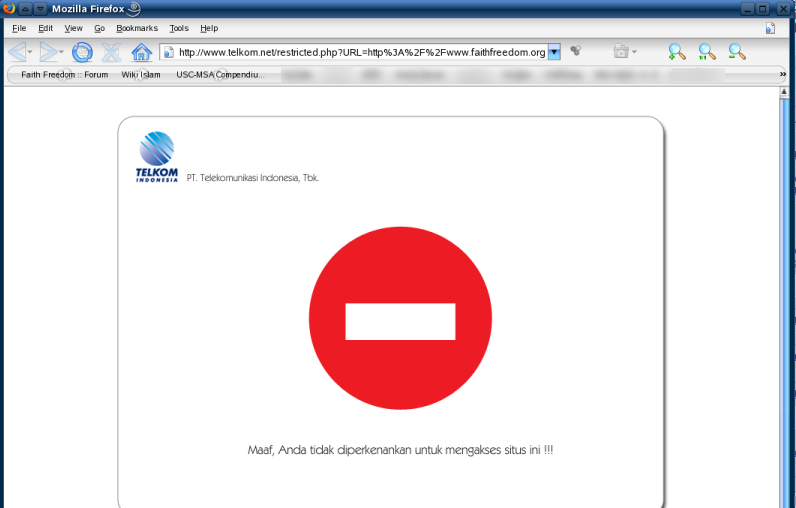Click the vertical scrollbar up arrow
Viewport: 796px width, 508px height.
784,93
